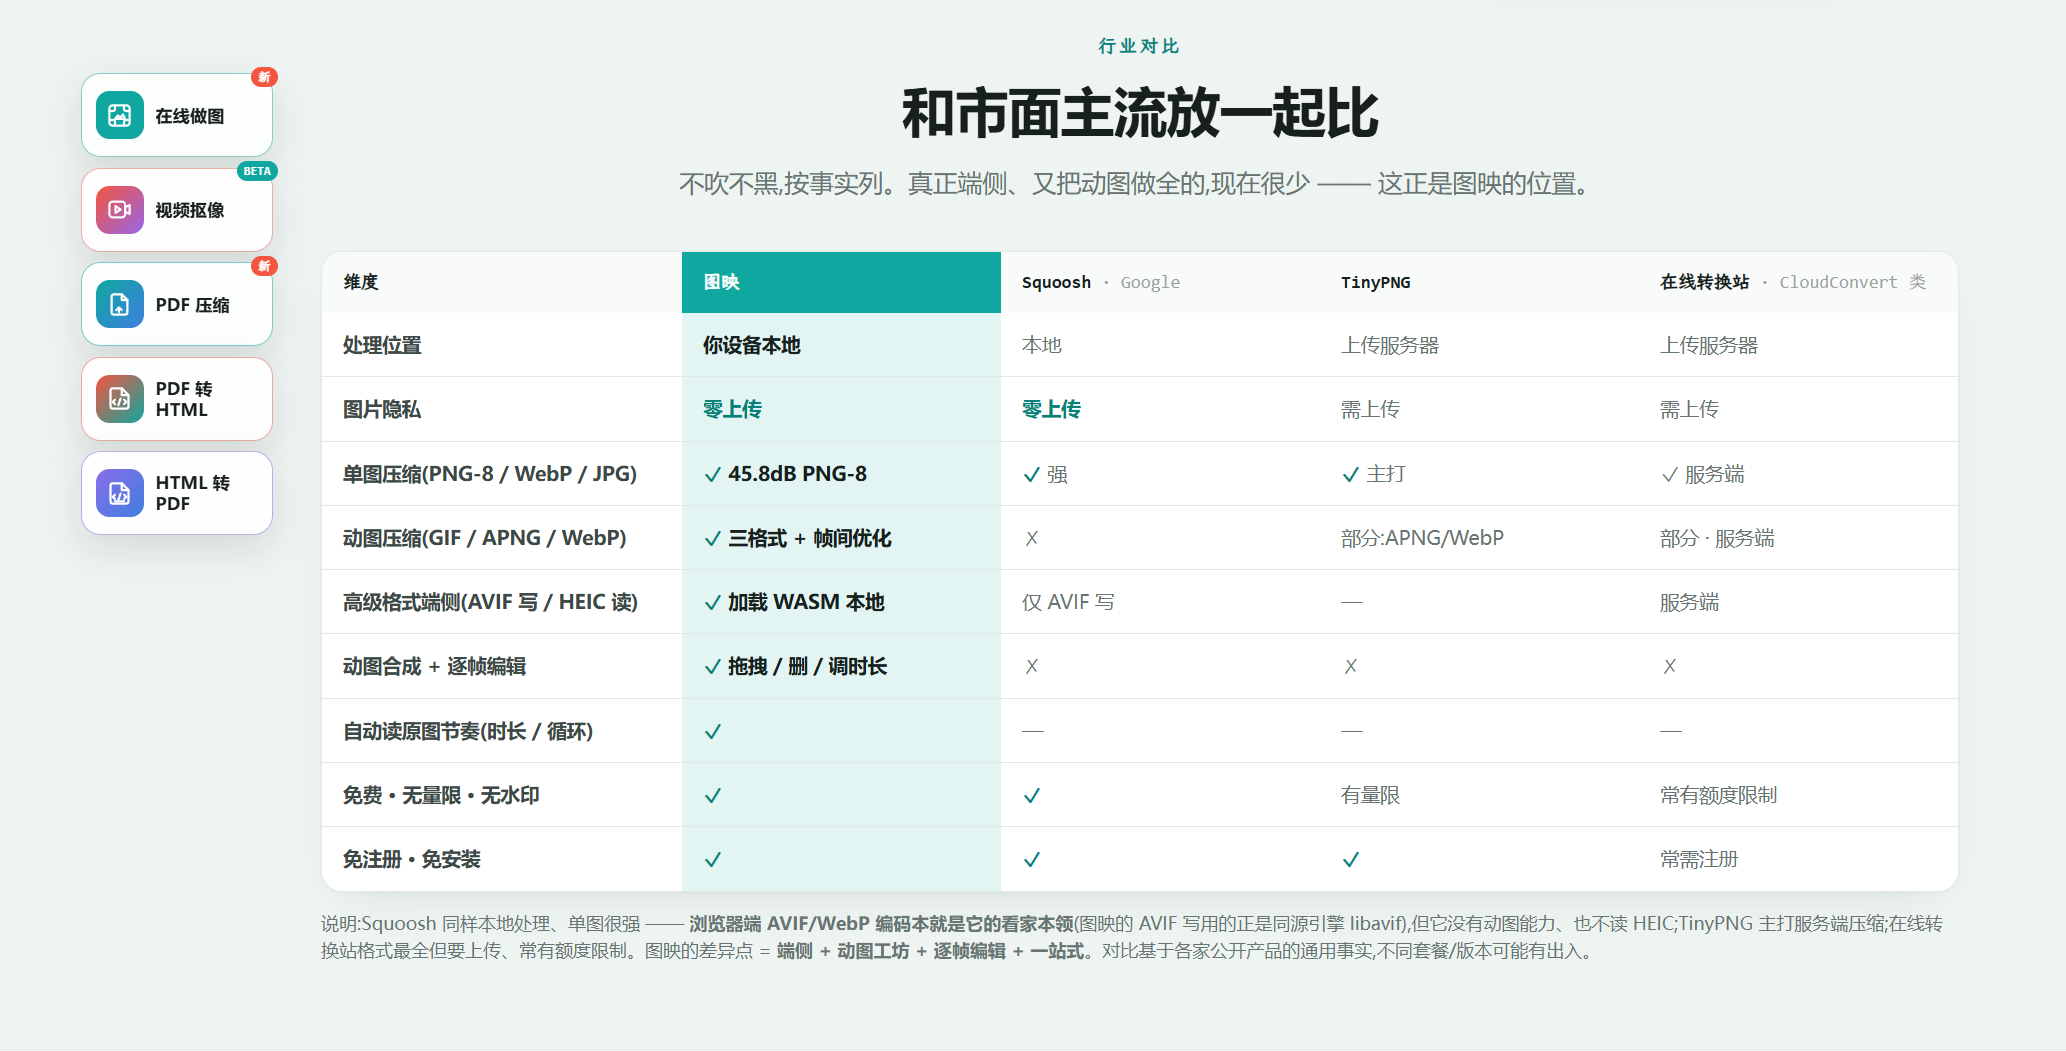Click the 视频抠像 card label

click(x=190, y=210)
